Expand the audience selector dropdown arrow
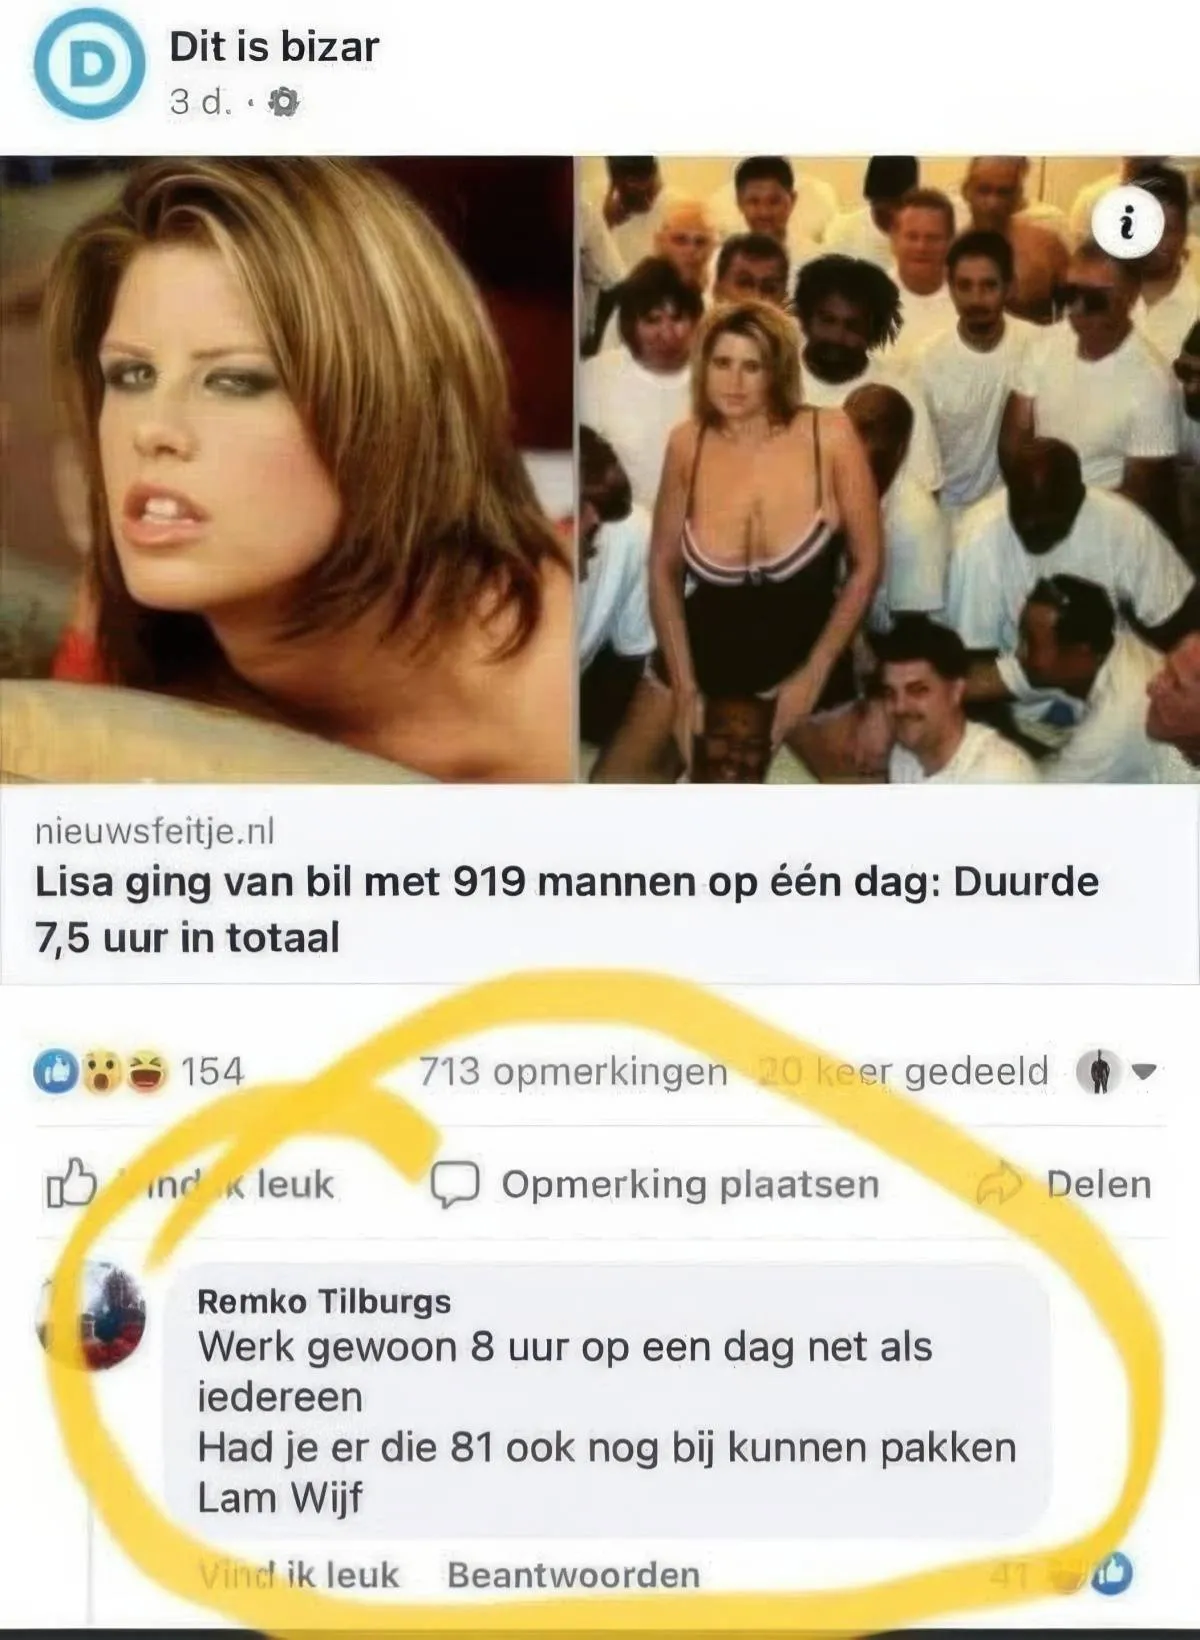This screenshot has height=1640, width=1200. point(1143,1072)
